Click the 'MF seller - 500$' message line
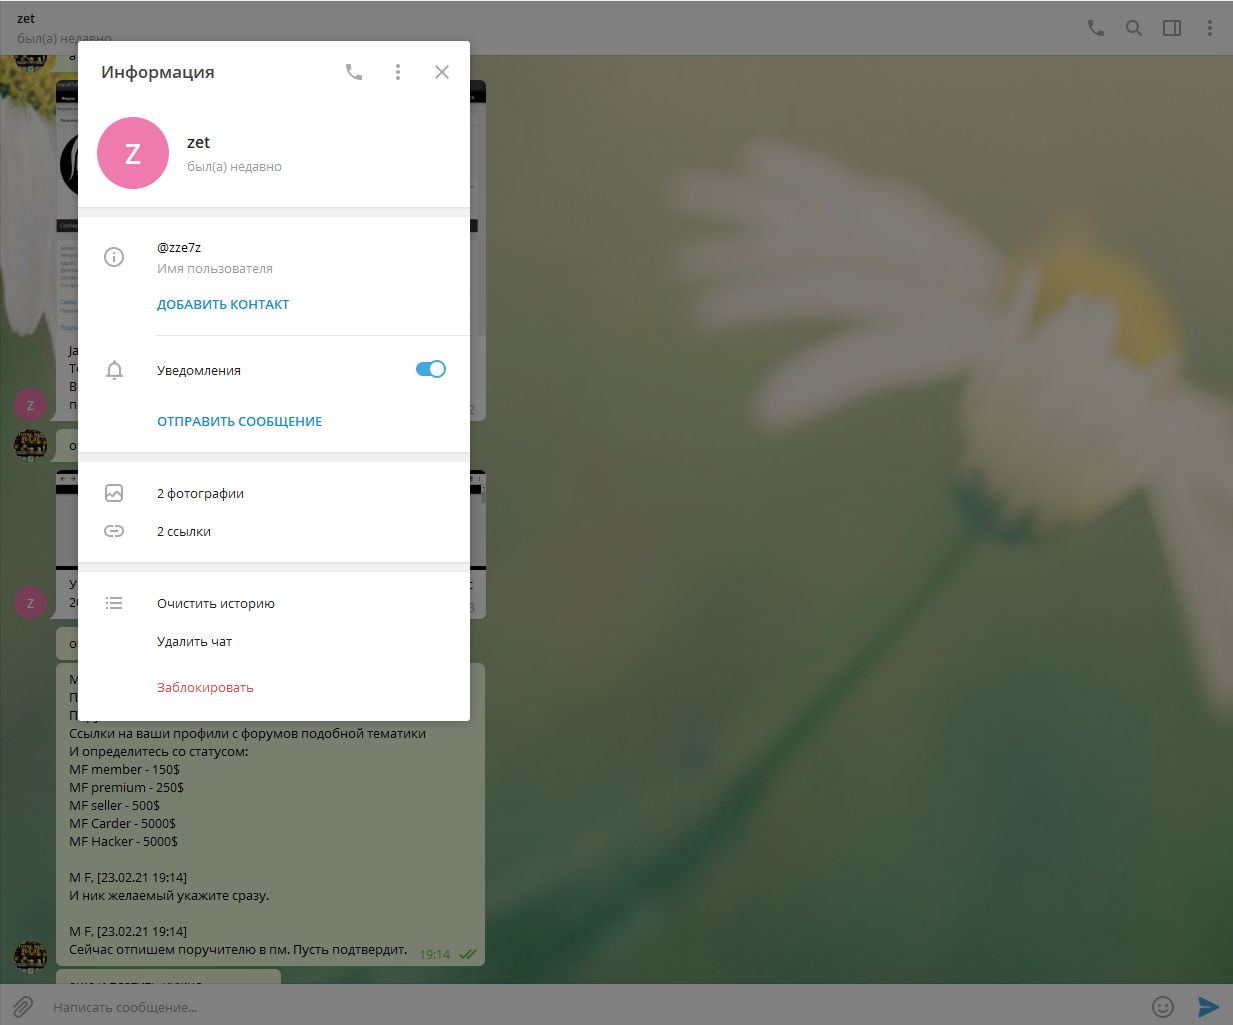Image resolution: width=1233 pixels, height=1025 pixels. (114, 805)
